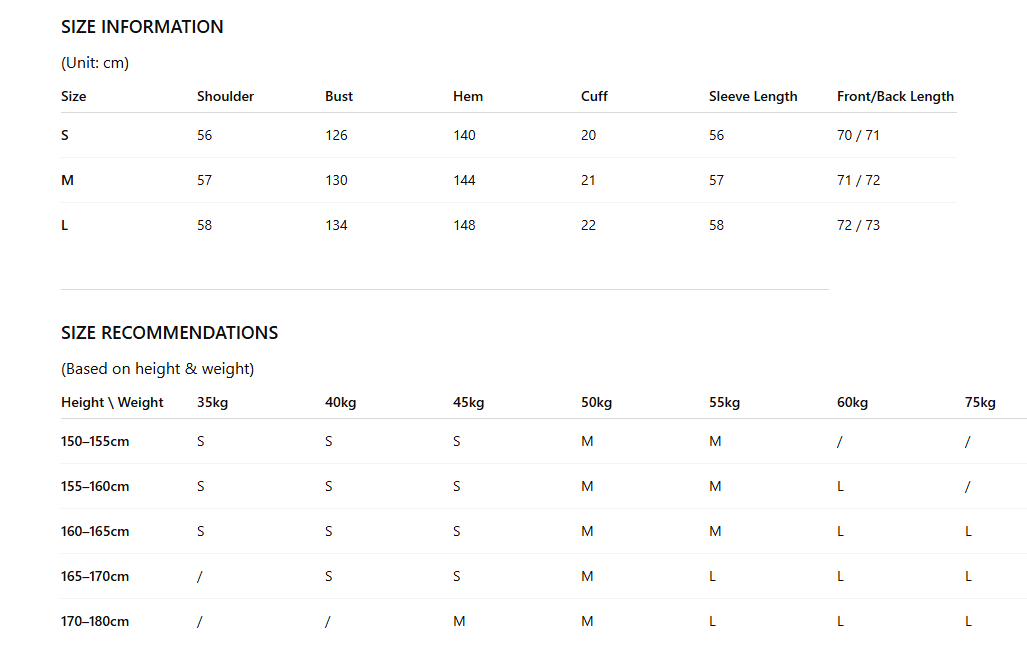Screen dimensions: 1027x668
Task: Click the Sleeve Length column header
Action: (753, 96)
